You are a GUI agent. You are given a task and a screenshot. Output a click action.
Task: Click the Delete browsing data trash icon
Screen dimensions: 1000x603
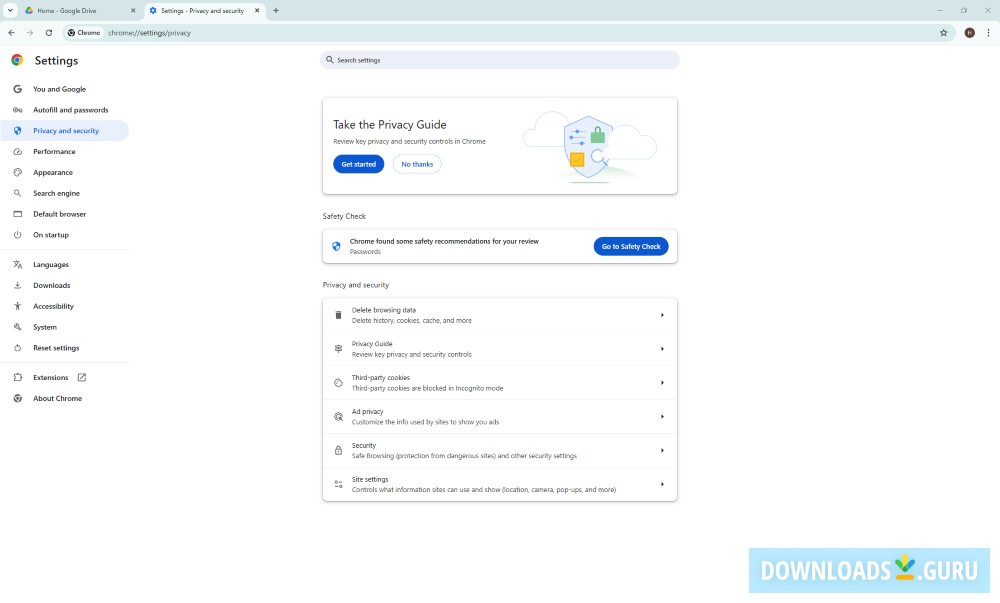337,314
